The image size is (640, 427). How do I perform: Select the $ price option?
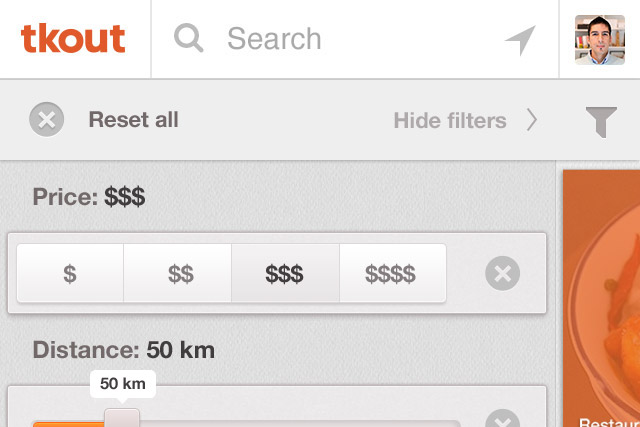[x=70, y=273]
